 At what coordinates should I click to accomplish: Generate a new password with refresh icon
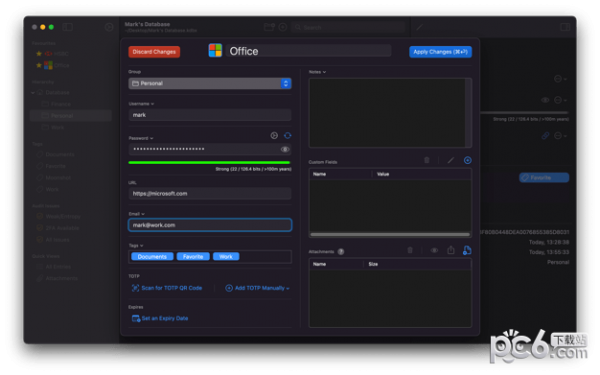coord(287,135)
